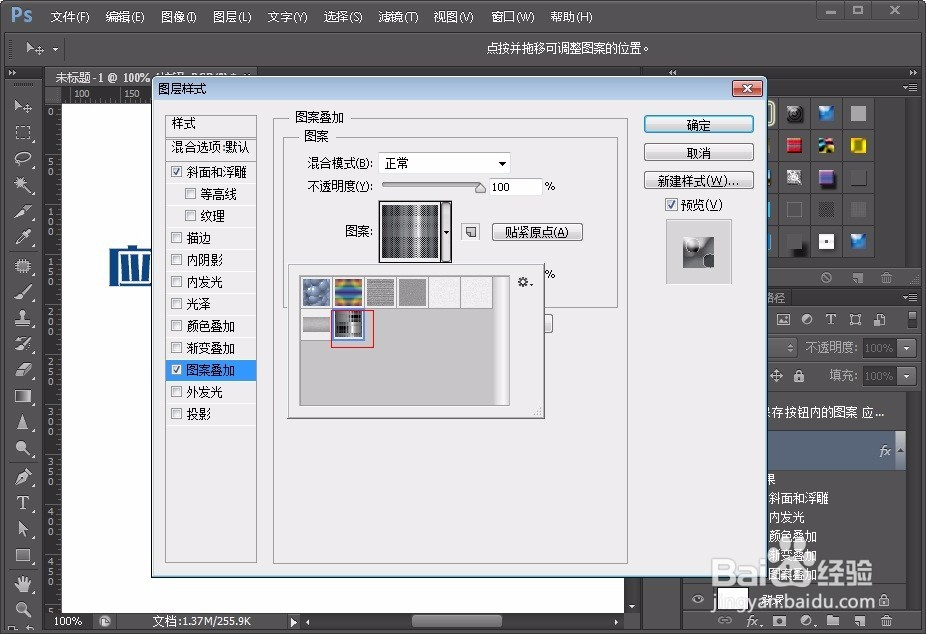Open Layers panel flyout menu
Screen dimensions: 926x634
point(910,298)
